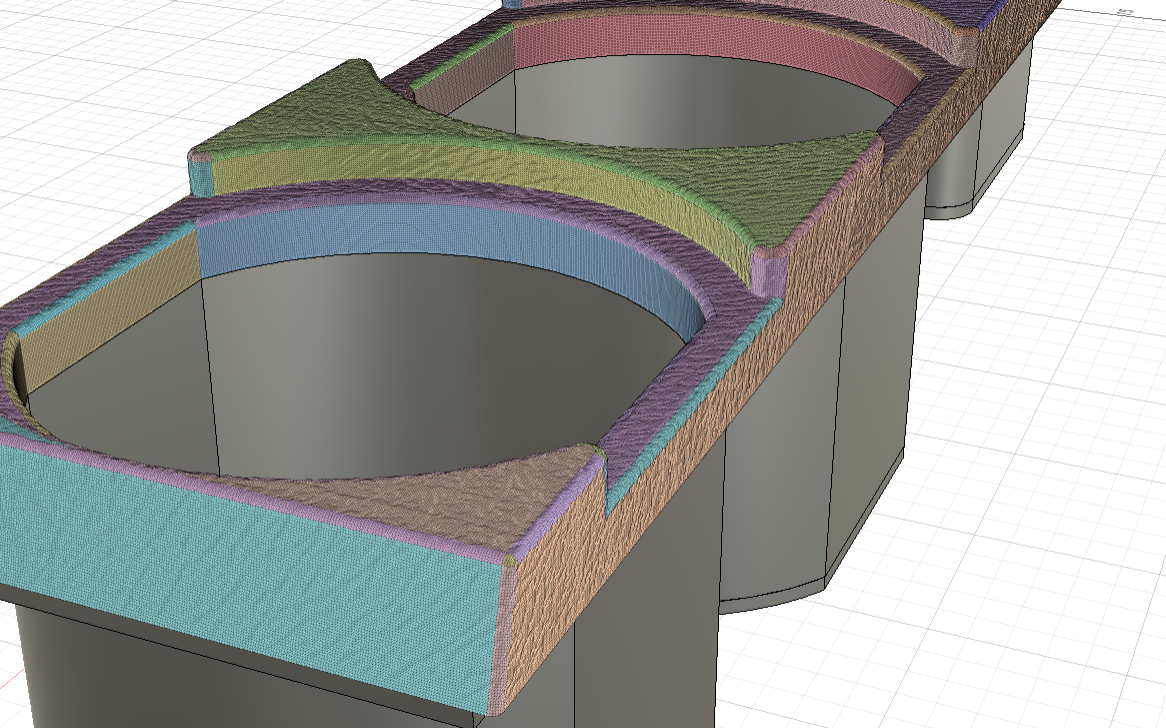
Task: Select the red inner curved face of far cutout
Action: point(700,45)
